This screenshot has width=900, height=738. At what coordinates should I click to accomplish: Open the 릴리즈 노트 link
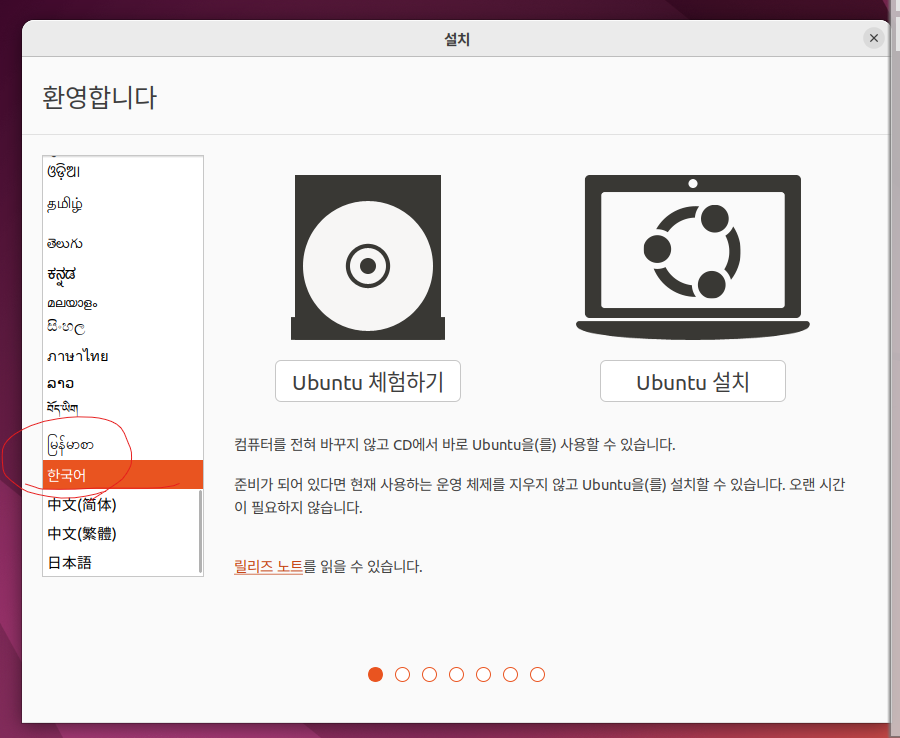pyautogui.click(x=268, y=566)
